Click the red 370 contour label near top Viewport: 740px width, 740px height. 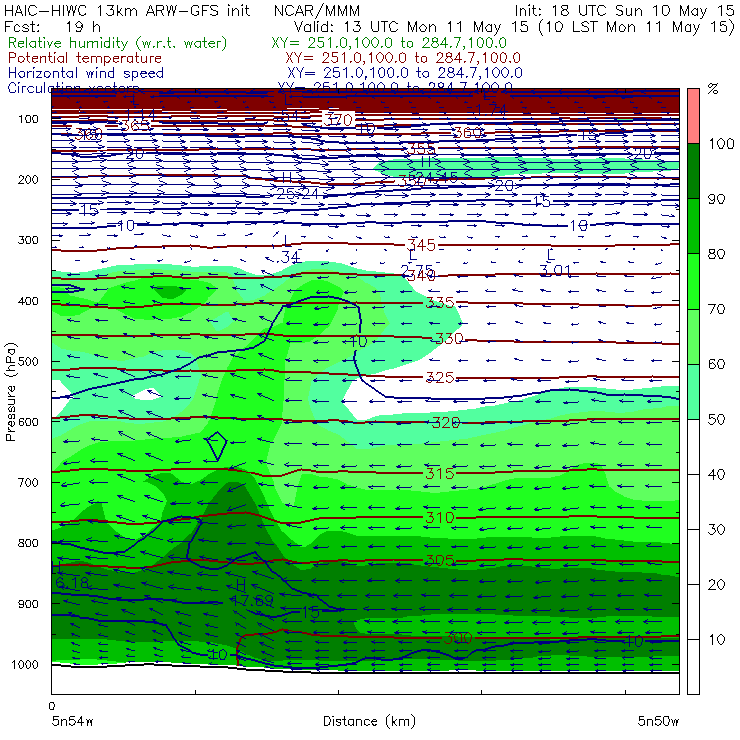point(338,119)
